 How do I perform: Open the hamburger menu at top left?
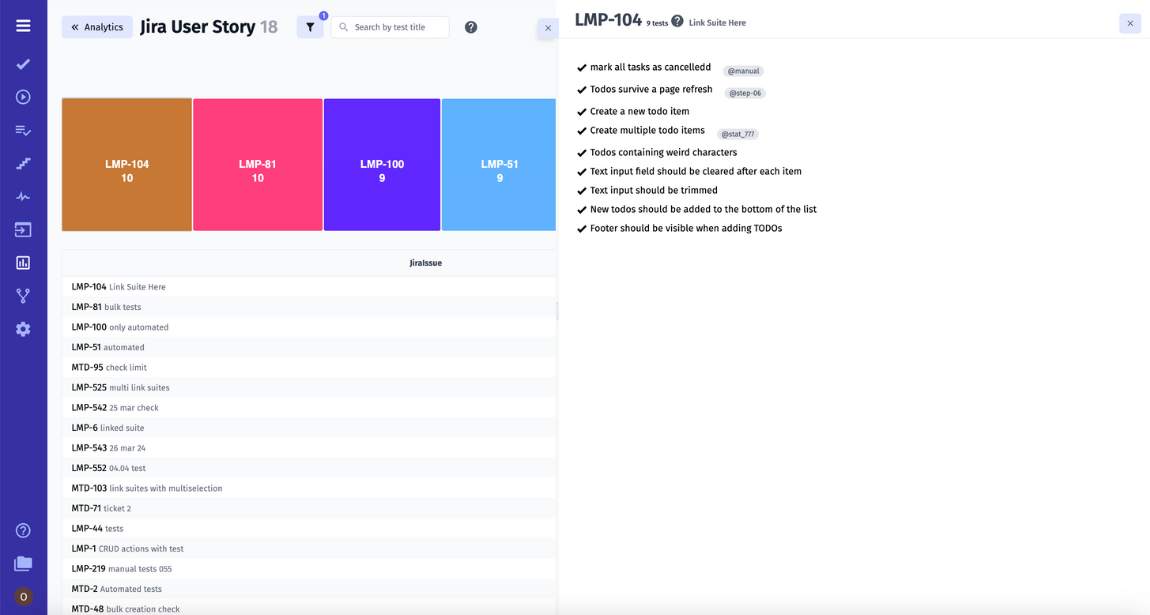point(23,25)
